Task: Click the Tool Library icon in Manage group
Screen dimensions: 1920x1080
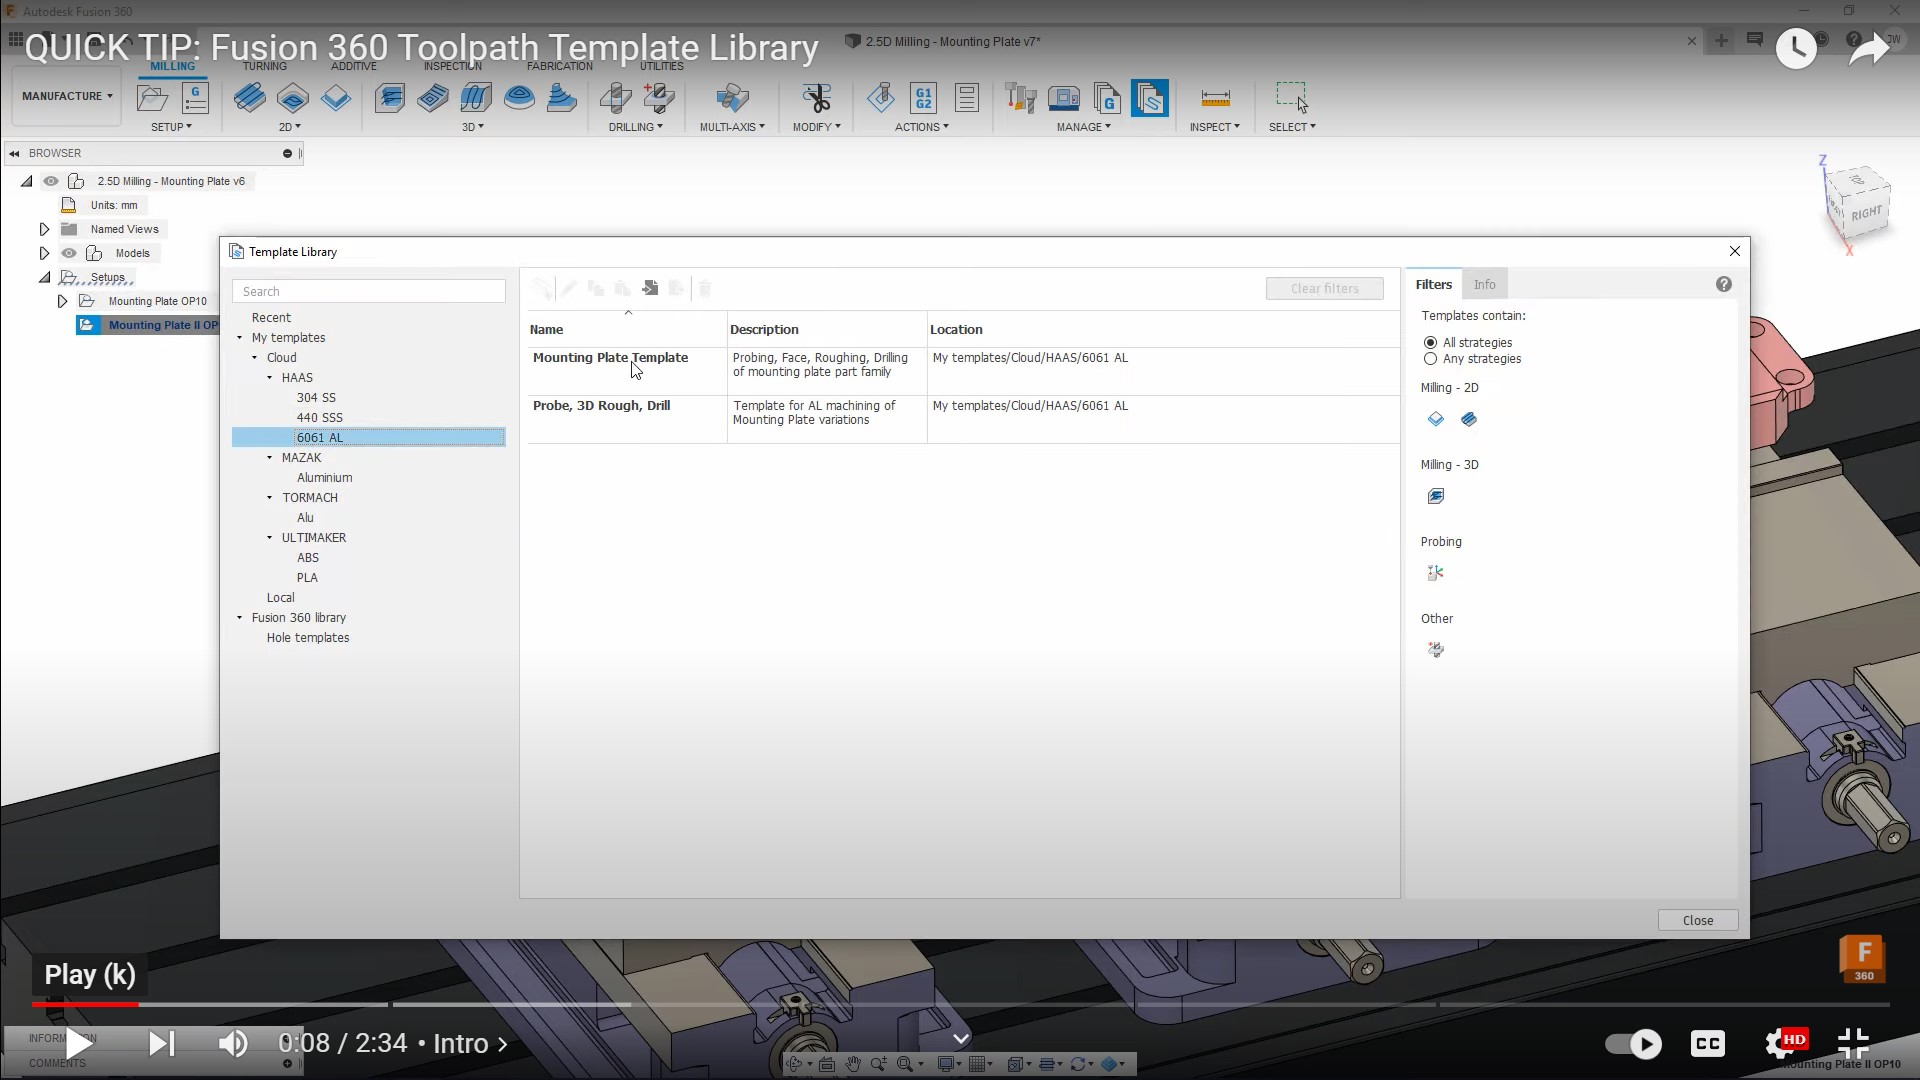Action: [x=1020, y=98]
